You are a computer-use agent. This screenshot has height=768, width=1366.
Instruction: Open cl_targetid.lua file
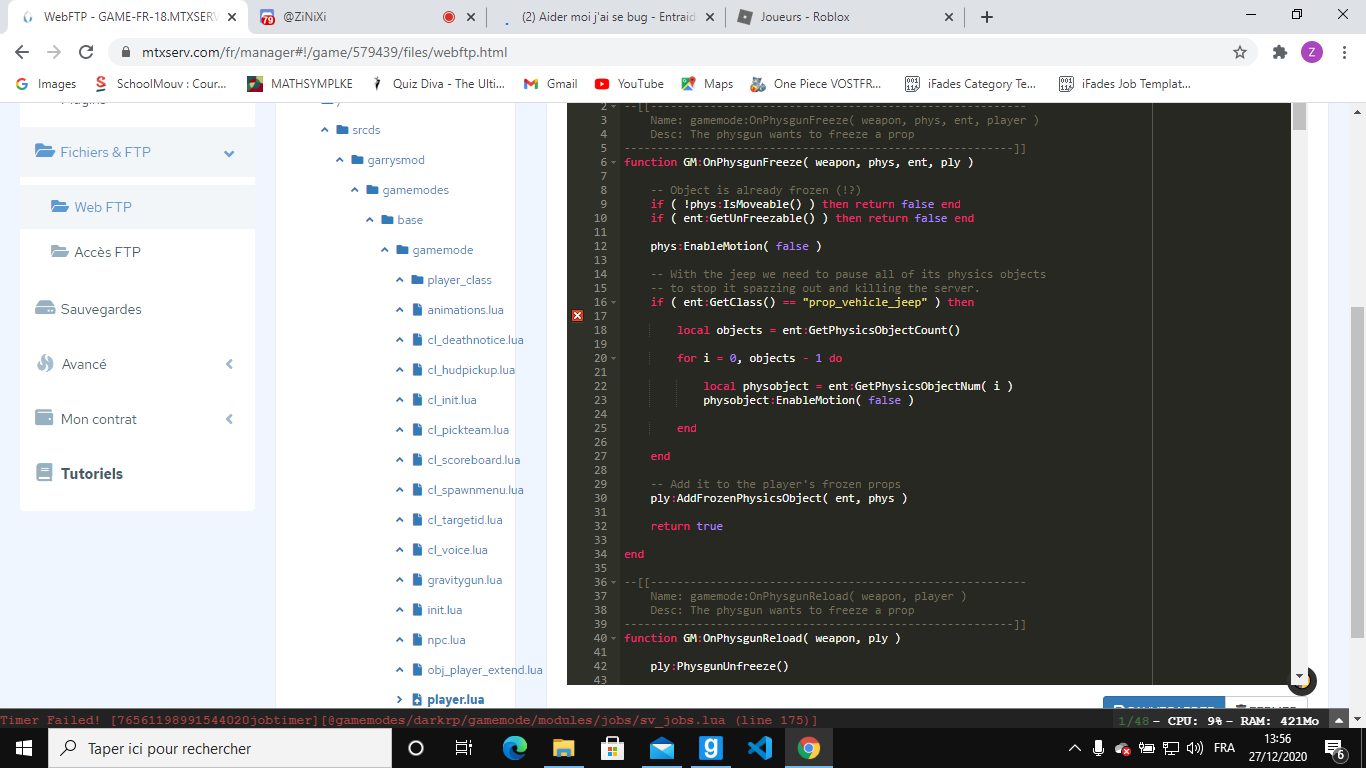pyautogui.click(x=465, y=520)
